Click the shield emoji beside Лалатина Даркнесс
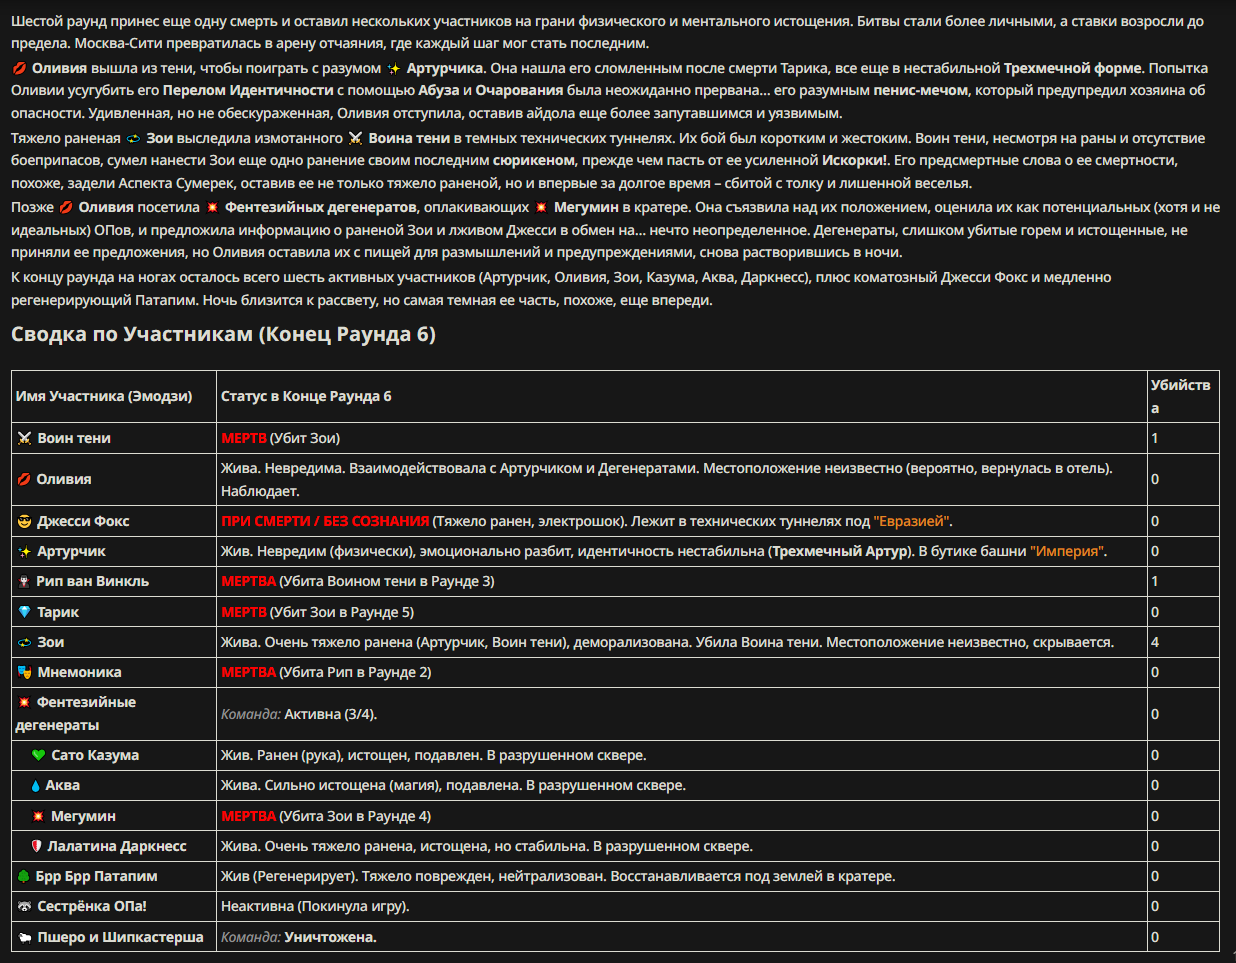 [x=37, y=846]
